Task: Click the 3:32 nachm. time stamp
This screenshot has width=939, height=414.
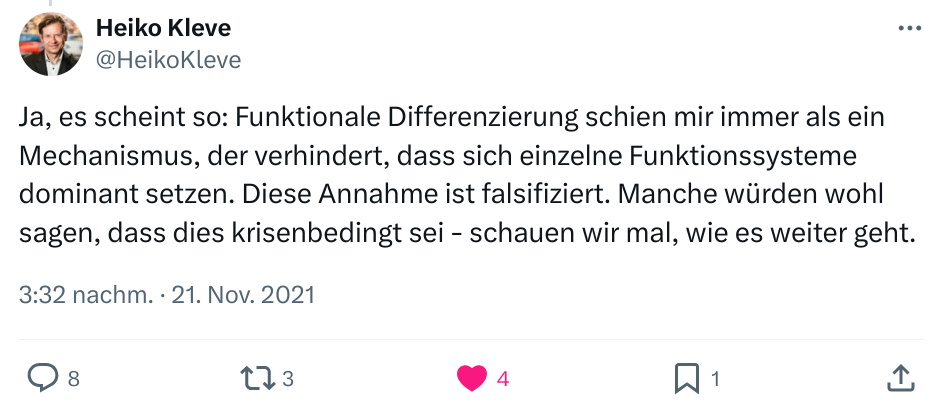Action: click(86, 295)
